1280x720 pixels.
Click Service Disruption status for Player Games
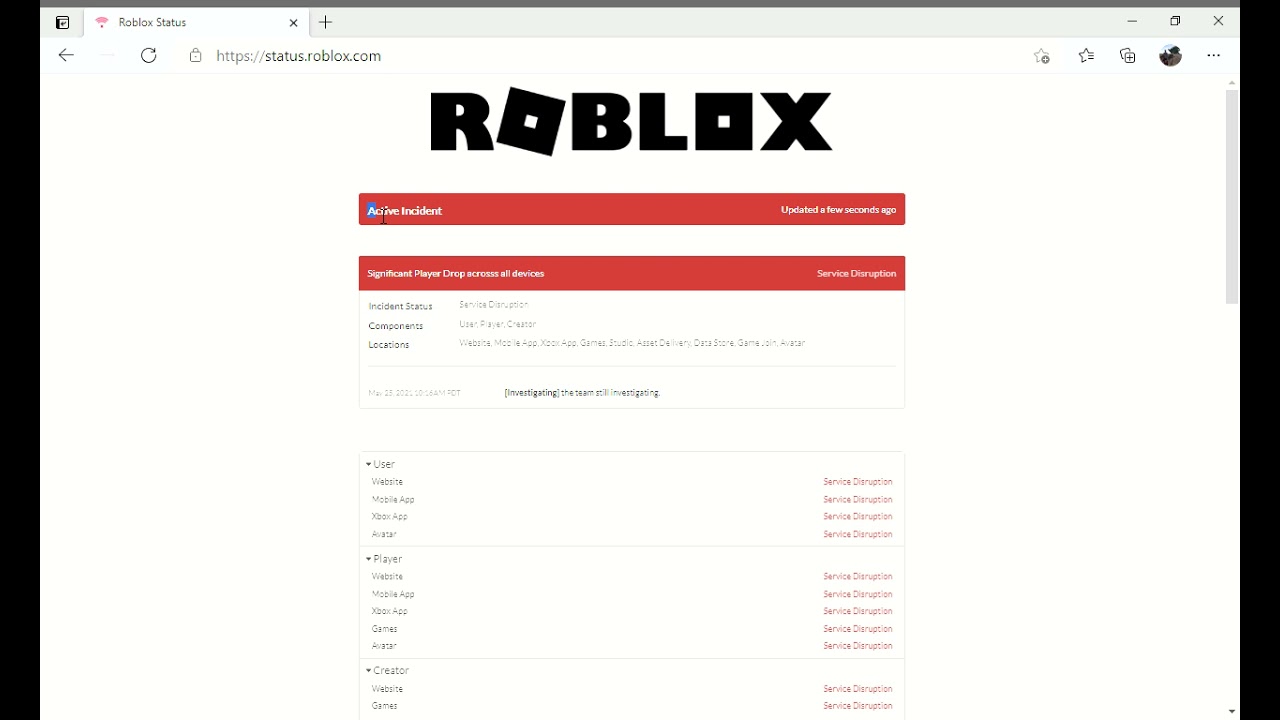(x=858, y=629)
